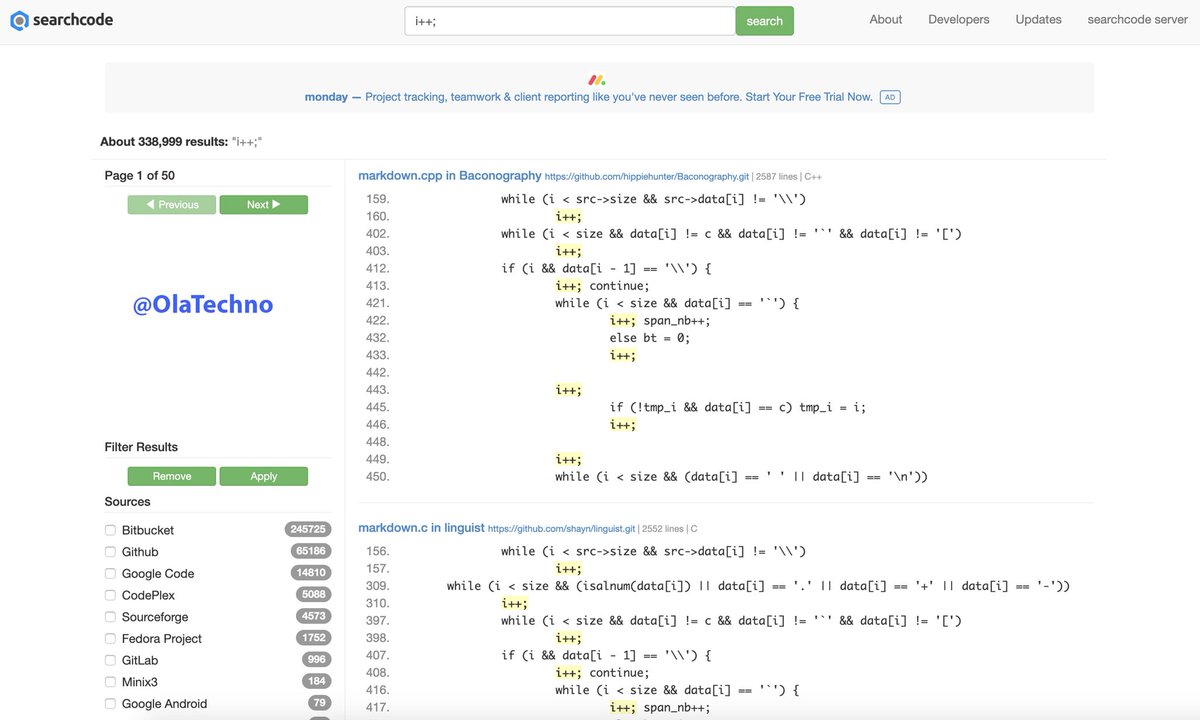Click the 5088 CodePlex count badge
Viewport: 1200px width, 720px height.
[313, 595]
